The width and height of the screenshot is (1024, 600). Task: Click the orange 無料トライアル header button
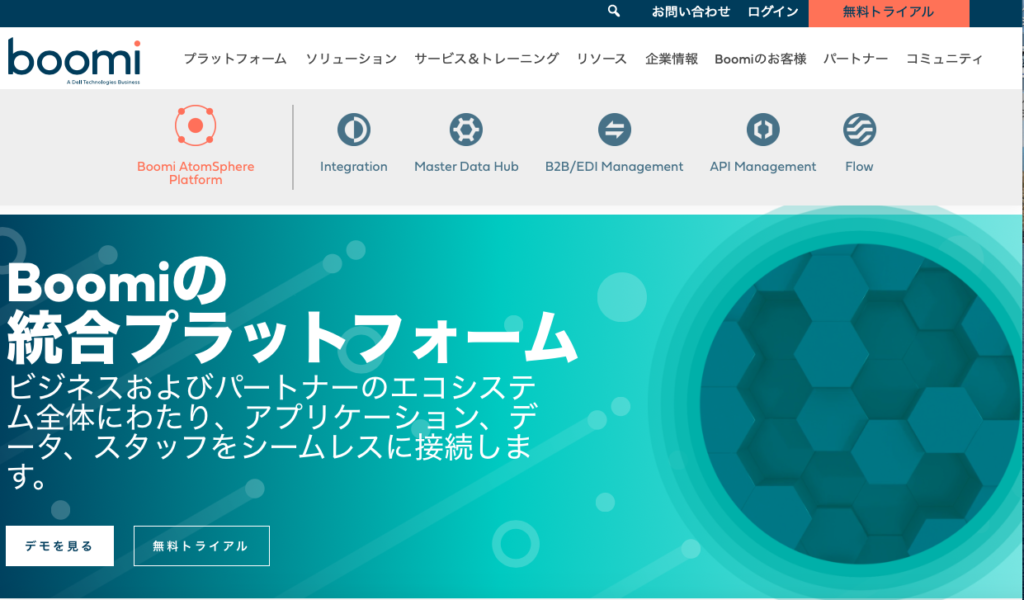[889, 12]
